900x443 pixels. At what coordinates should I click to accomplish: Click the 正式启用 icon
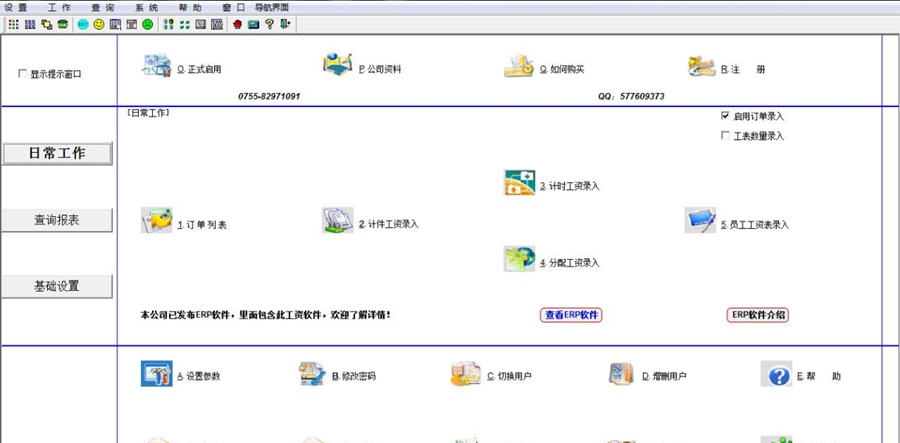[156, 66]
